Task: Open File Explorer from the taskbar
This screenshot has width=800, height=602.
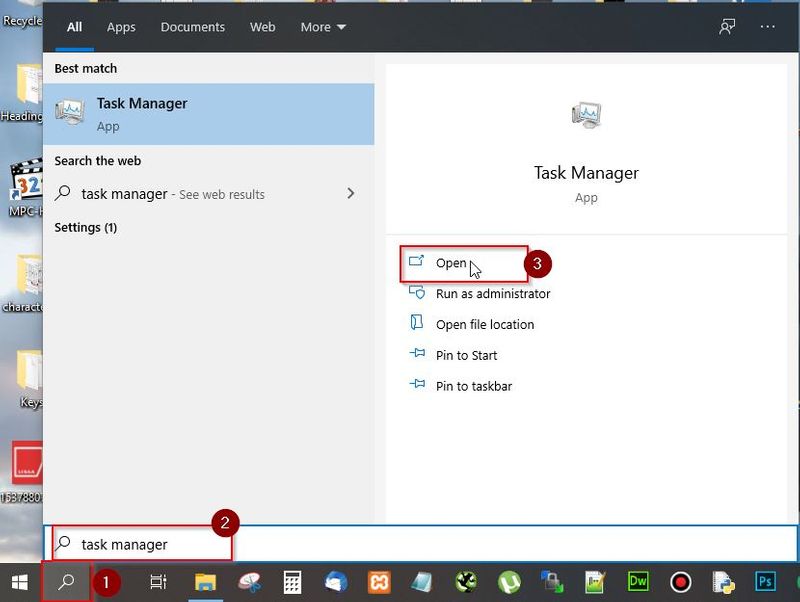Action: pyautogui.click(x=205, y=582)
